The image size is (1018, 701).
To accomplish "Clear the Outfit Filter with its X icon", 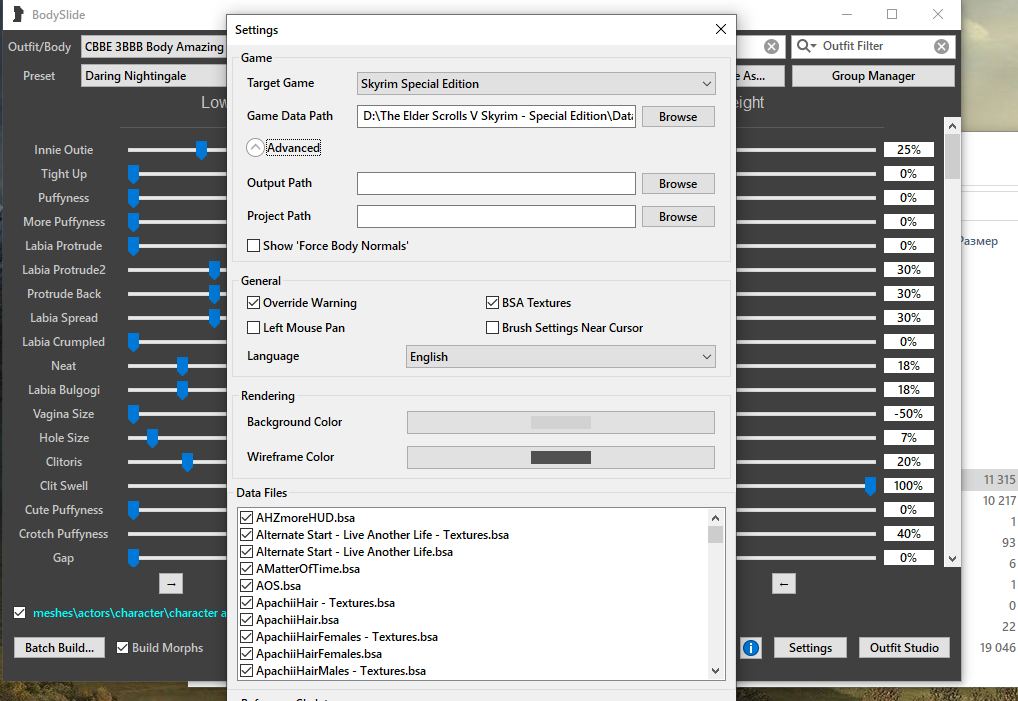I will click(941, 47).
